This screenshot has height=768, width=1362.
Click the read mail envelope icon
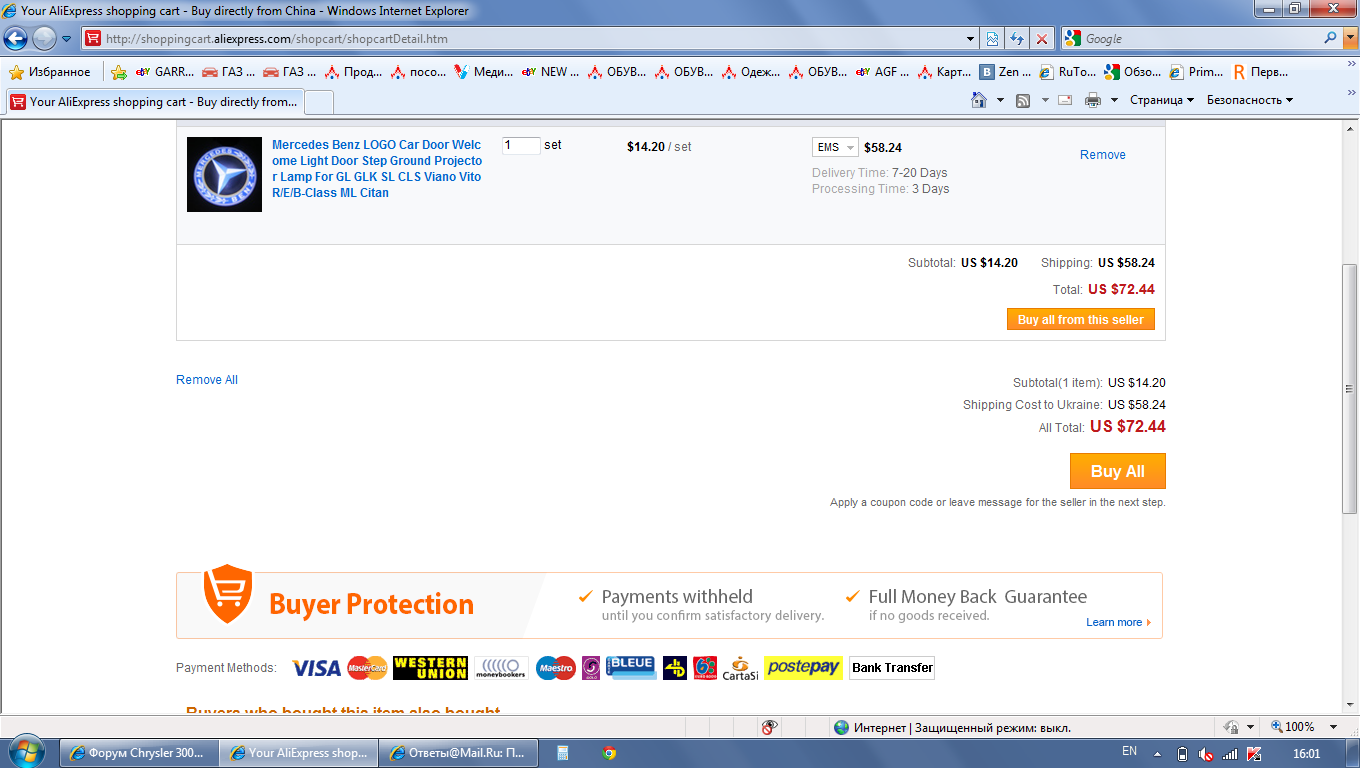(x=1065, y=100)
